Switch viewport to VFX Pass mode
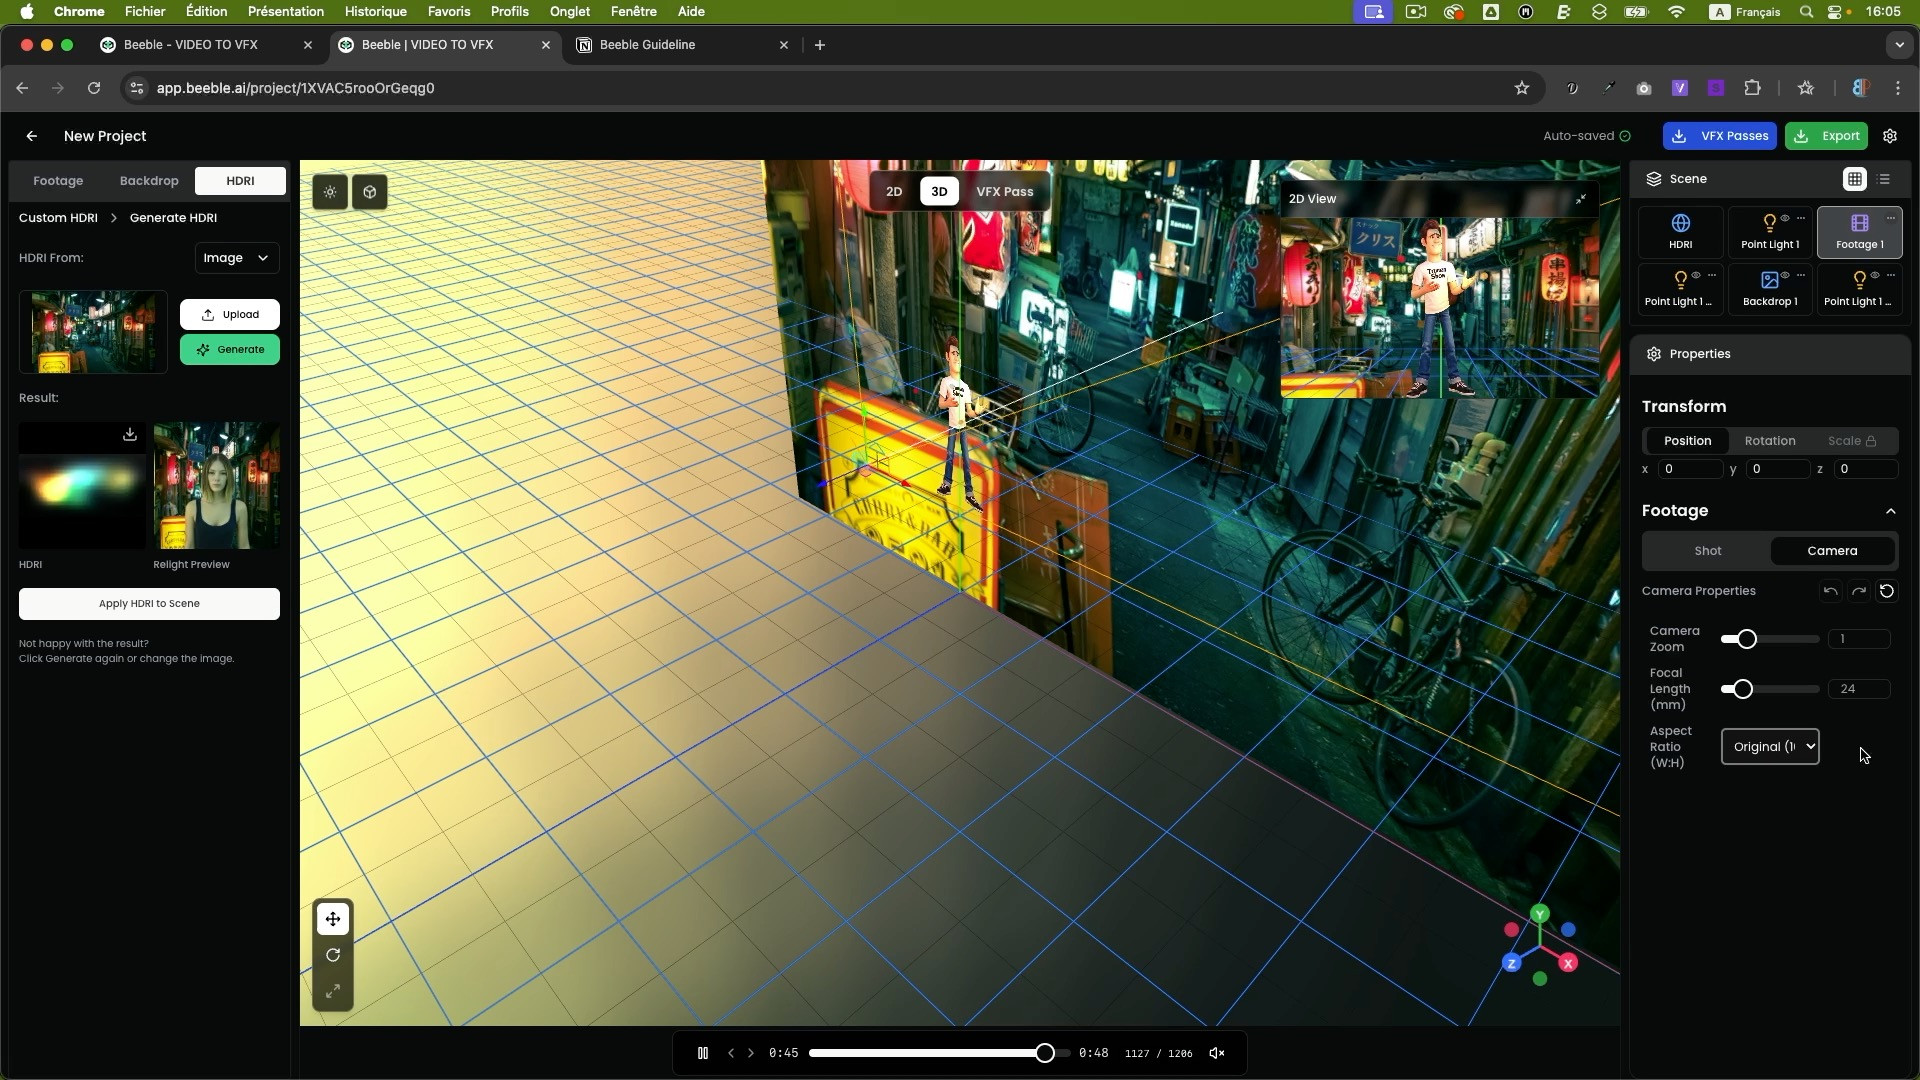The height and width of the screenshot is (1080, 1920). point(1005,191)
